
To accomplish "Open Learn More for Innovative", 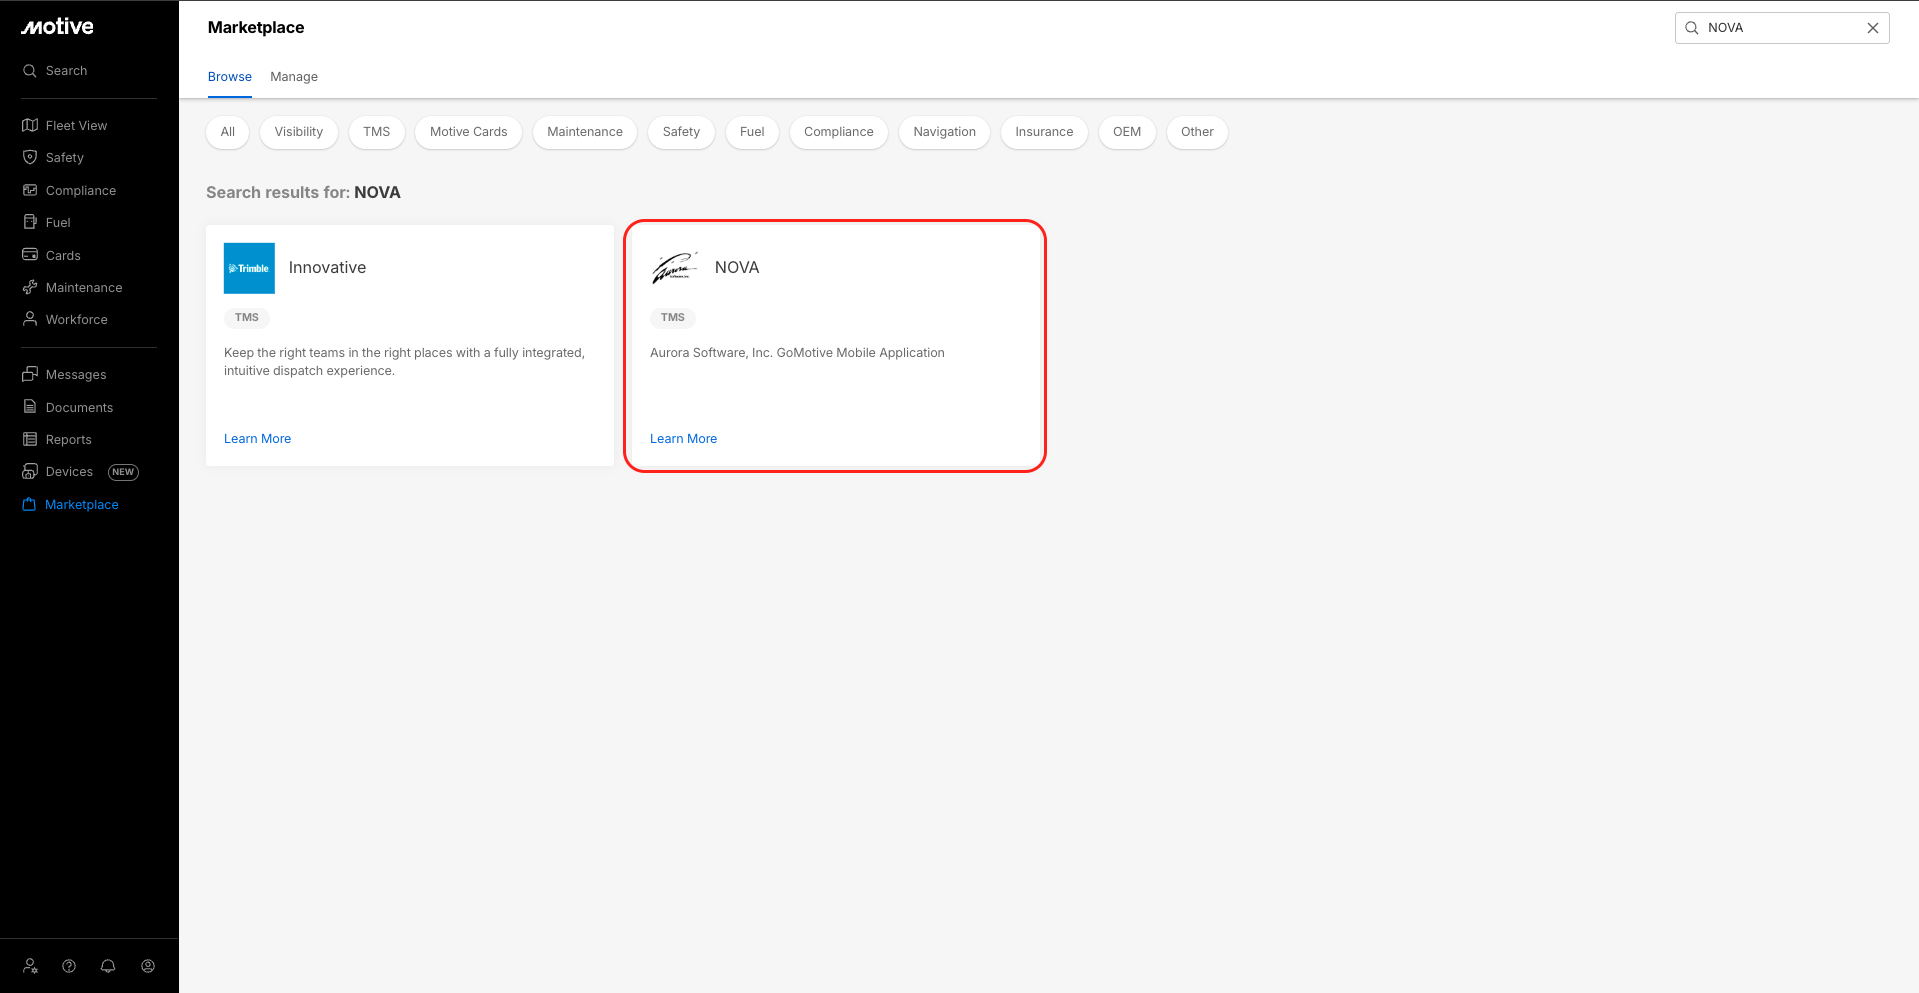I will click(x=257, y=439).
